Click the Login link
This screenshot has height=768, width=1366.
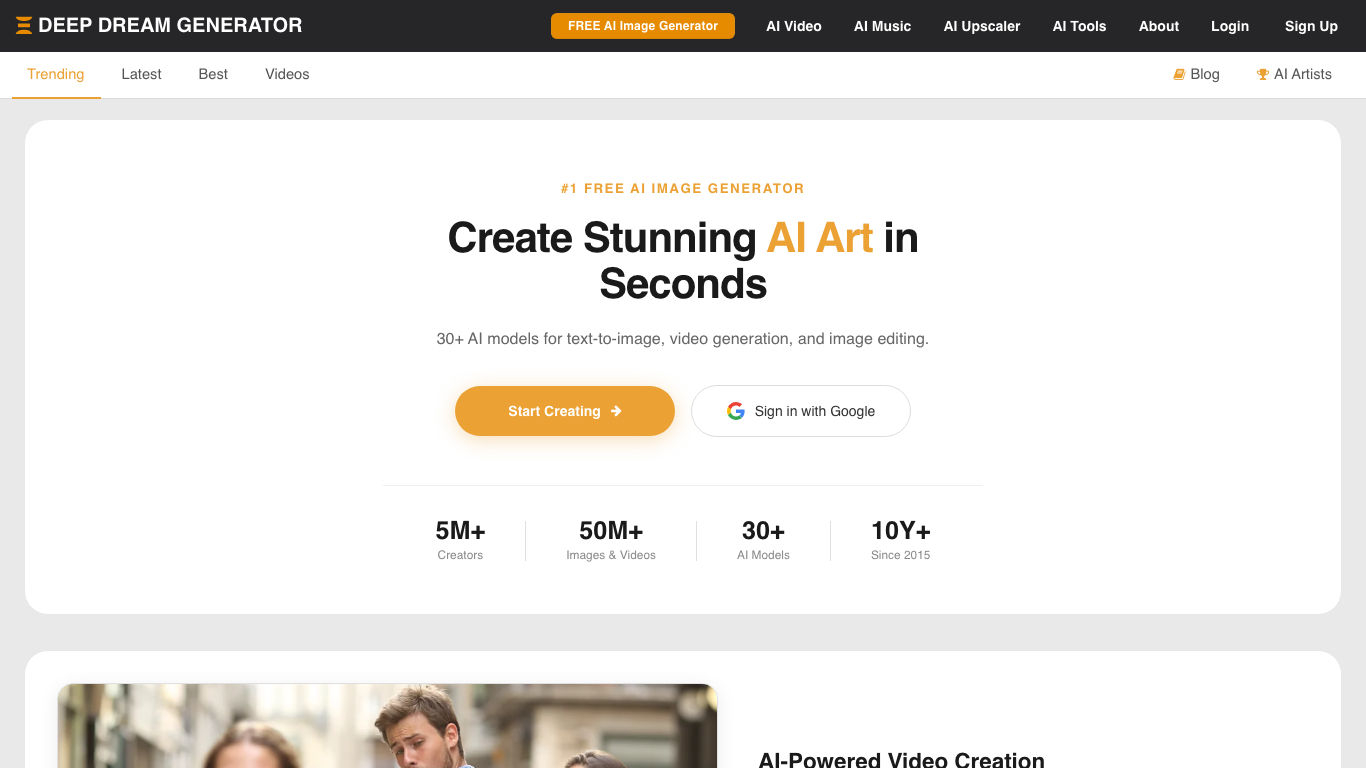[1230, 26]
